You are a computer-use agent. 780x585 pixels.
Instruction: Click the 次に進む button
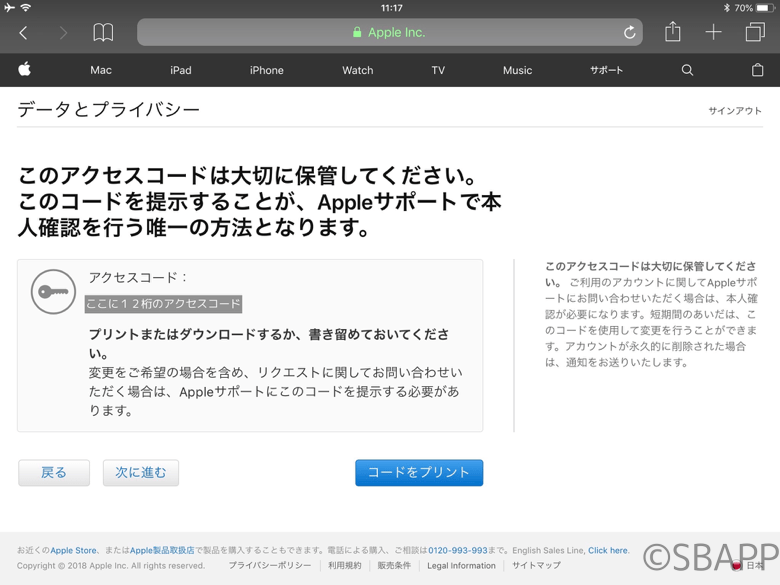click(141, 473)
